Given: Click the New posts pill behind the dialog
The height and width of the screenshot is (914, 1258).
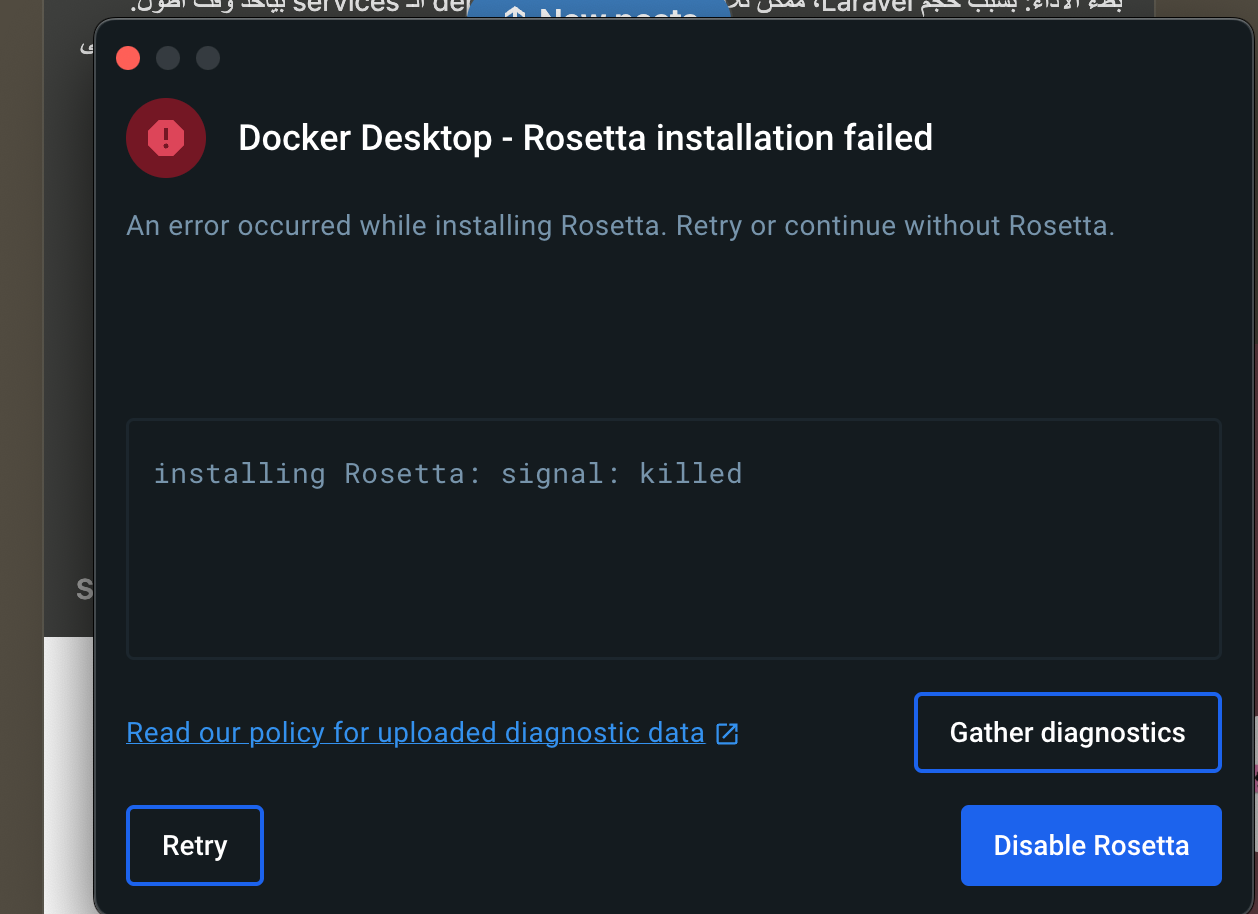Looking at the screenshot, I should click(598, 14).
